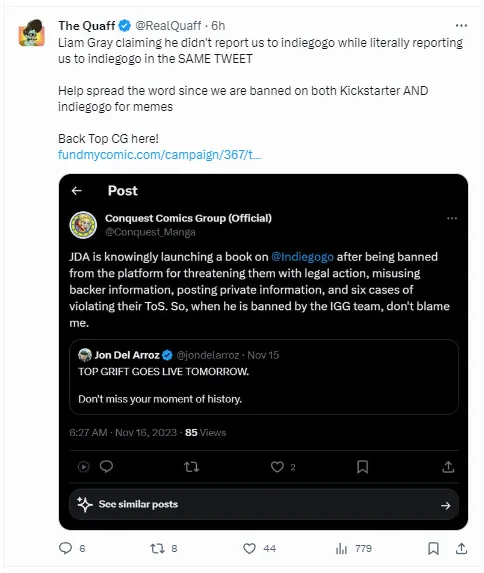Open three-dot menu on Conquest Comics post
484x573 pixels.
pos(452,218)
